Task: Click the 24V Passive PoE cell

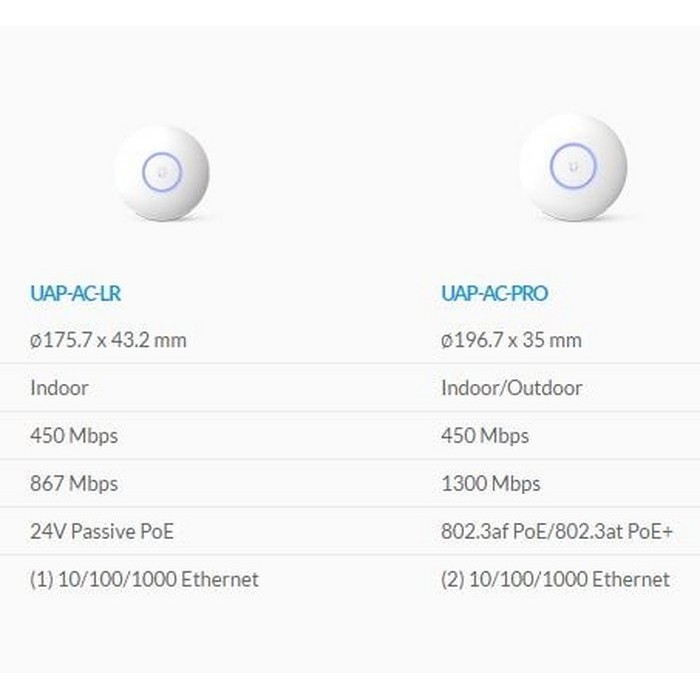Action: [102, 532]
